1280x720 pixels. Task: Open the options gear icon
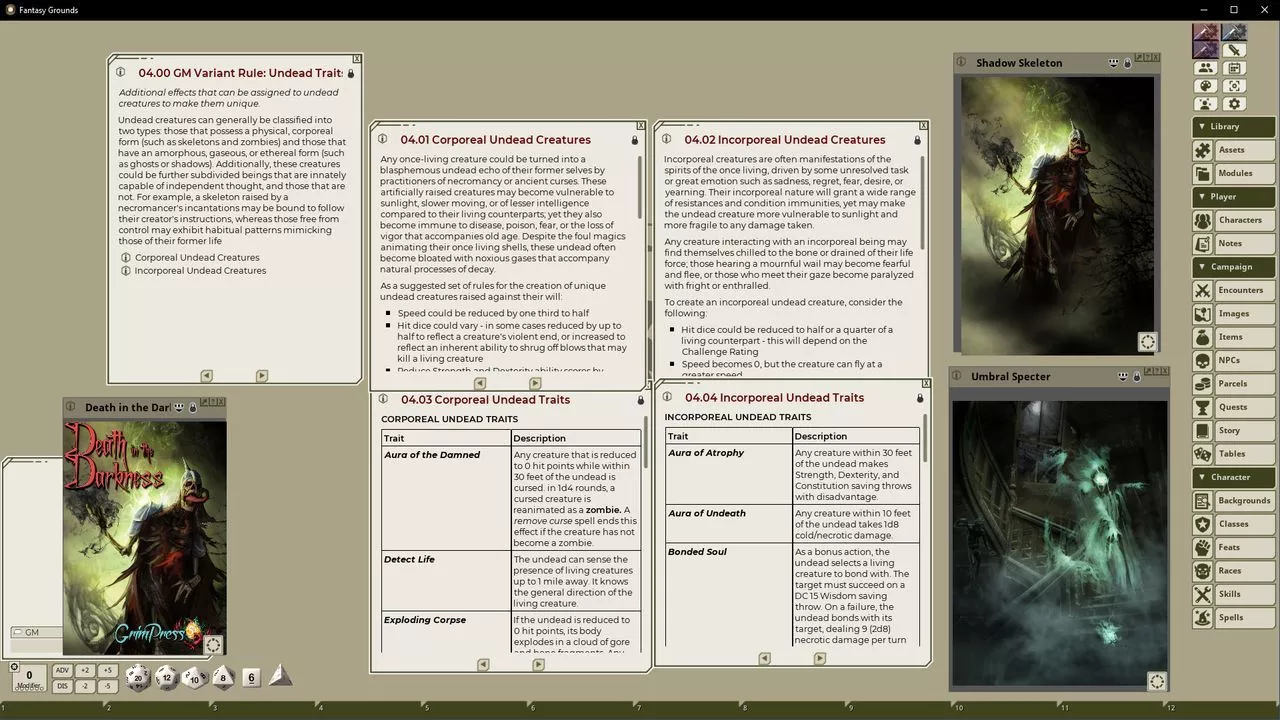pyautogui.click(x=1234, y=104)
